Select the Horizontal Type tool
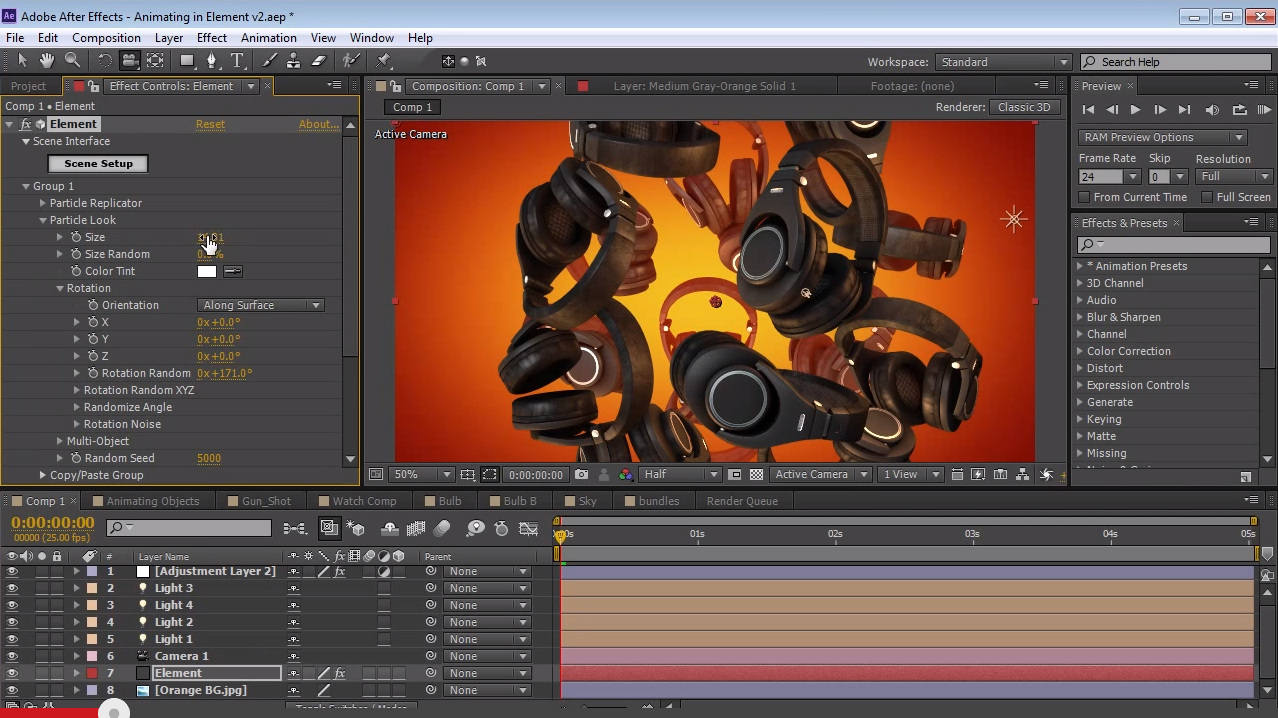 (x=238, y=61)
